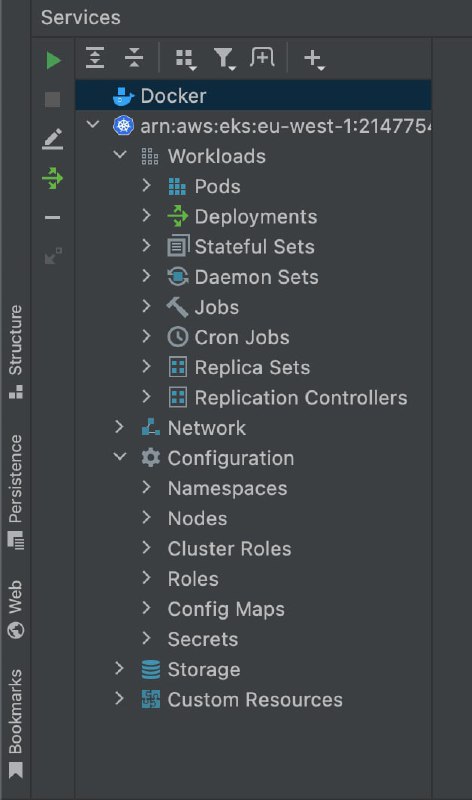The width and height of the screenshot is (472, 800).
Task: Select Deployments in the tree
Action: coord(256,217)
